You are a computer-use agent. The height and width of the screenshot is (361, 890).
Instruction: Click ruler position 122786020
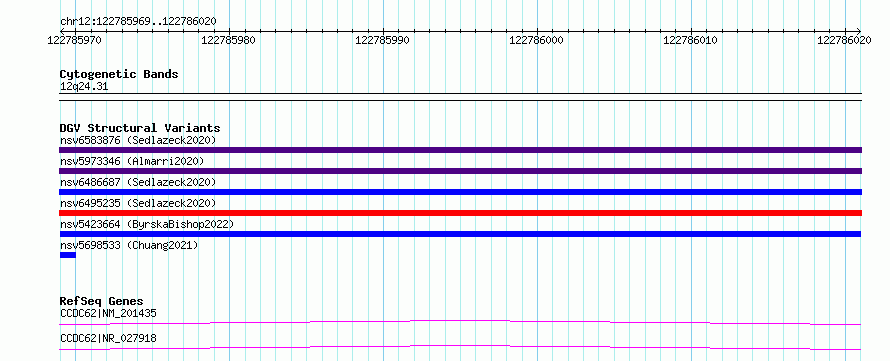(844, 40)
